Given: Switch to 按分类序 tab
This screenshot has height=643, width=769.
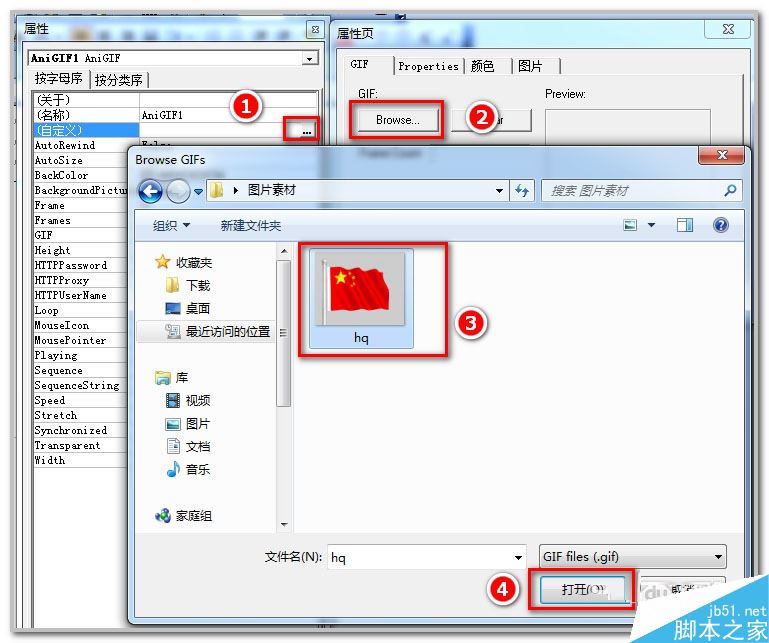Looking at the screenshot, I should pyautogui.click(x=119, y=79).
